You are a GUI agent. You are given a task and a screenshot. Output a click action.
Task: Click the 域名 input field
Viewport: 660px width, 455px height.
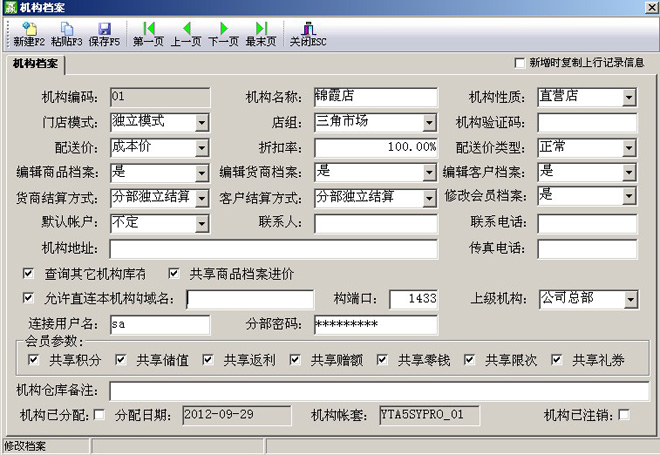(250, 299)
